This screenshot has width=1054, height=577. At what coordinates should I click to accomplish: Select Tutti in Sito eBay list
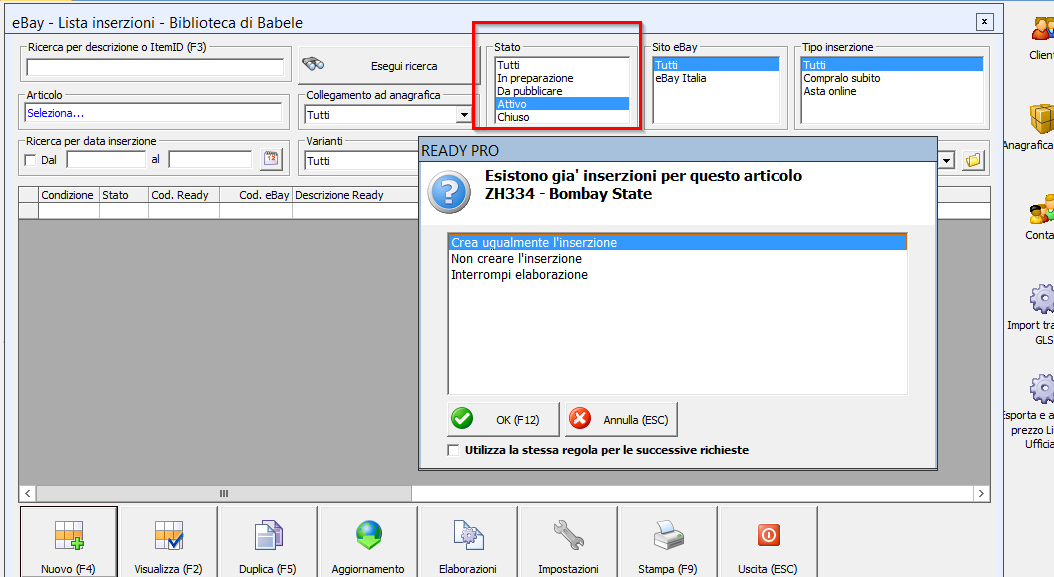[x=716, y=65]
